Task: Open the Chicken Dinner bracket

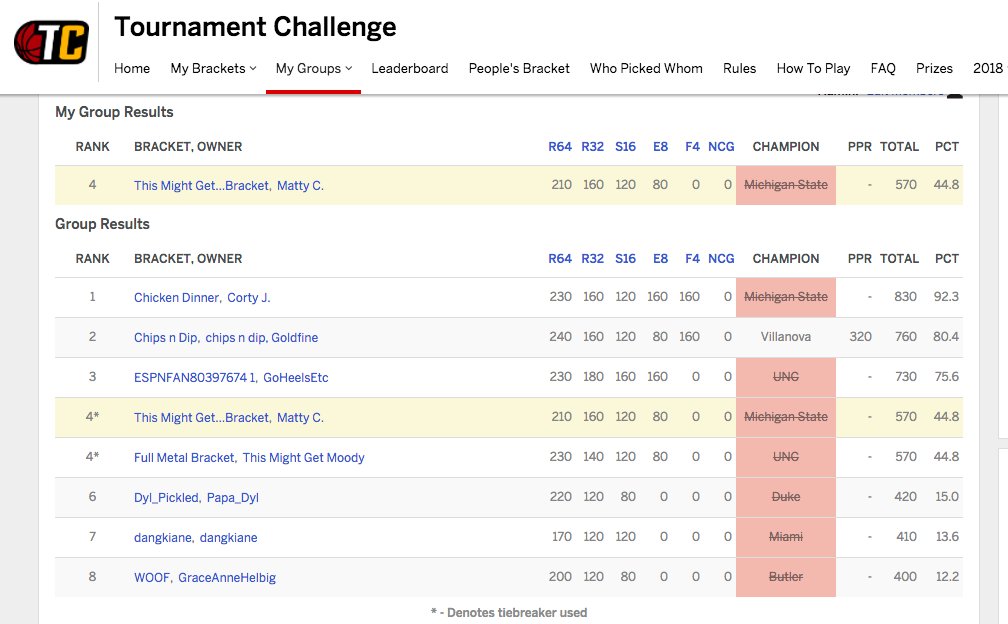Action: 177,298
